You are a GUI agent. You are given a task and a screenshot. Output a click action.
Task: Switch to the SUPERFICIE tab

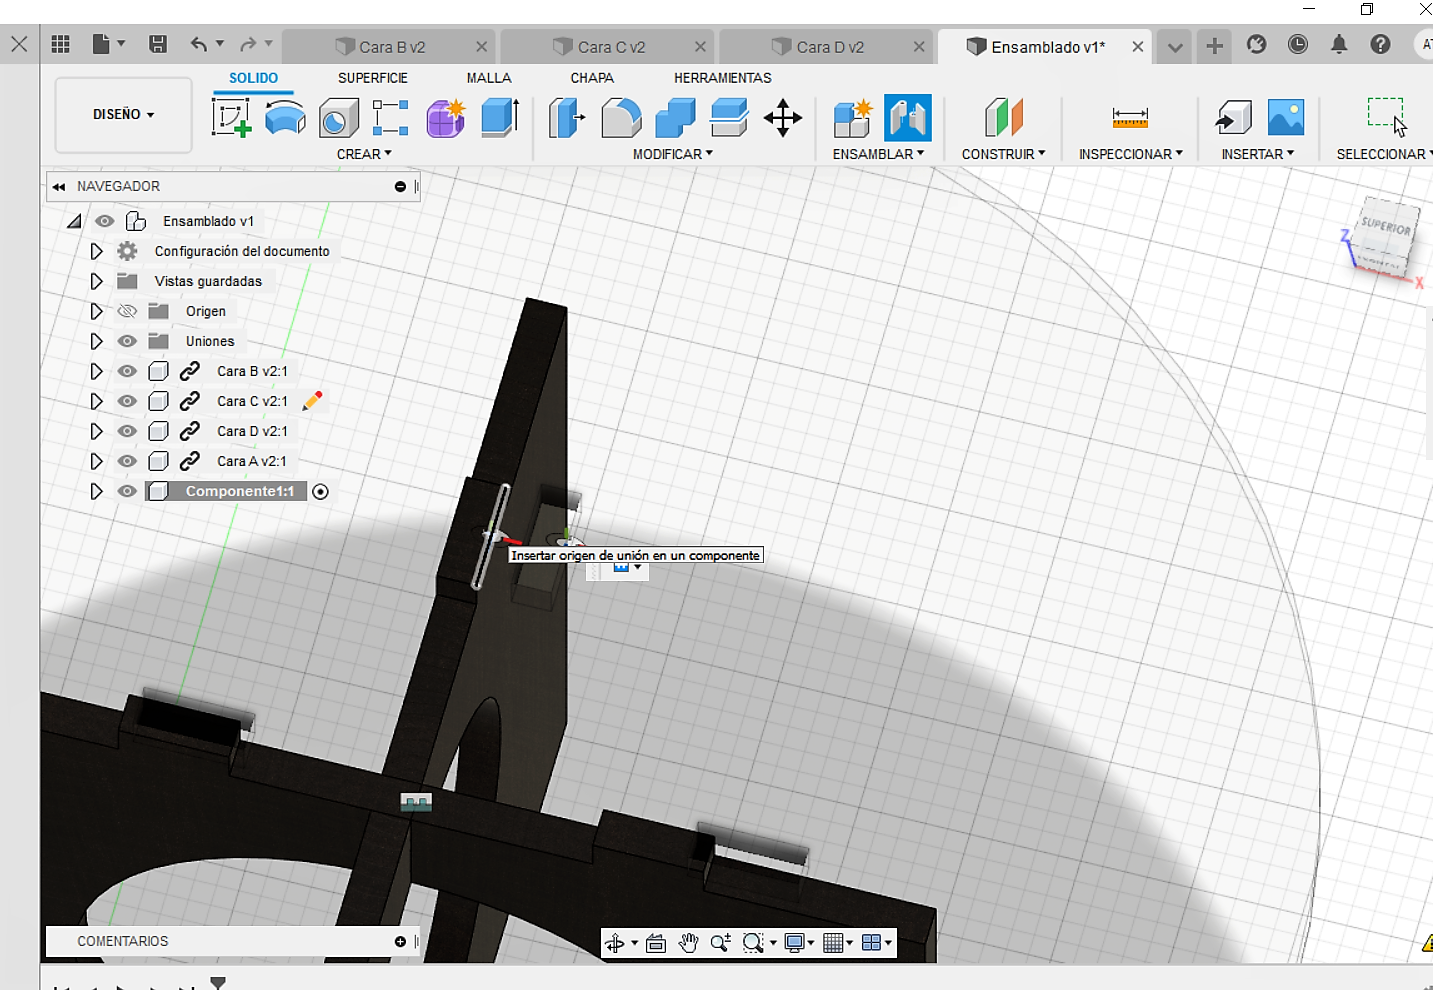[x=373, y=78]
